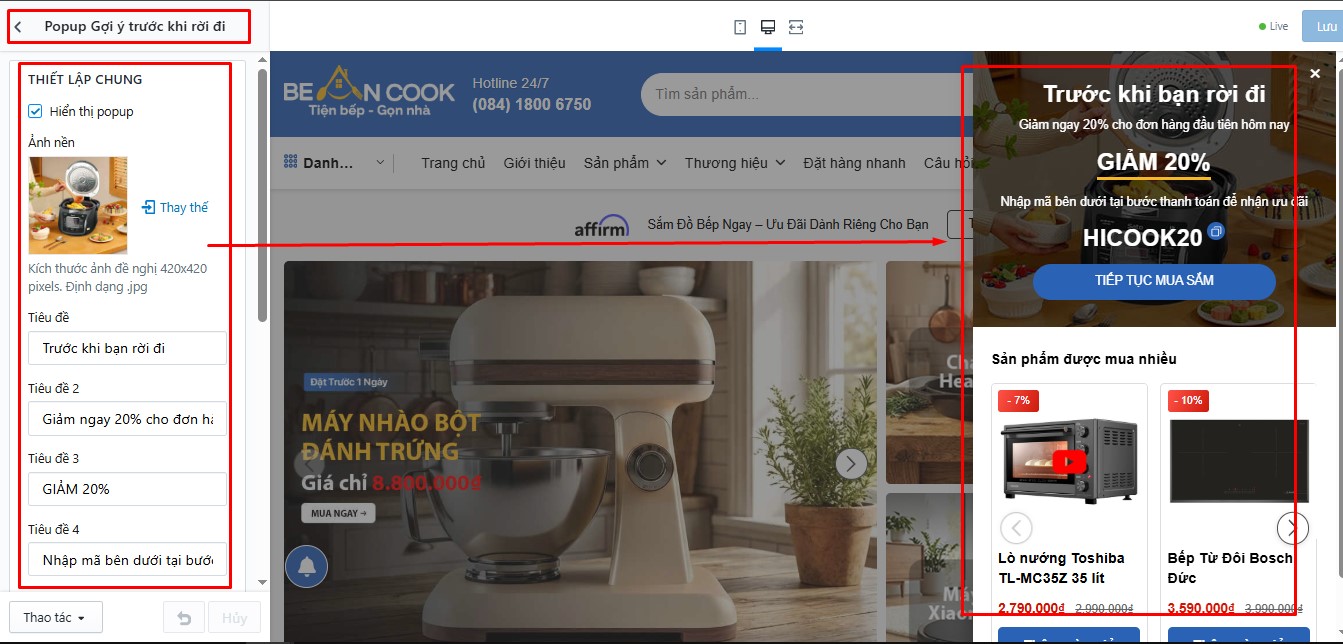1343x644 pixels.
Task: Expand the Thương hiệu menu
Action: 735,163
